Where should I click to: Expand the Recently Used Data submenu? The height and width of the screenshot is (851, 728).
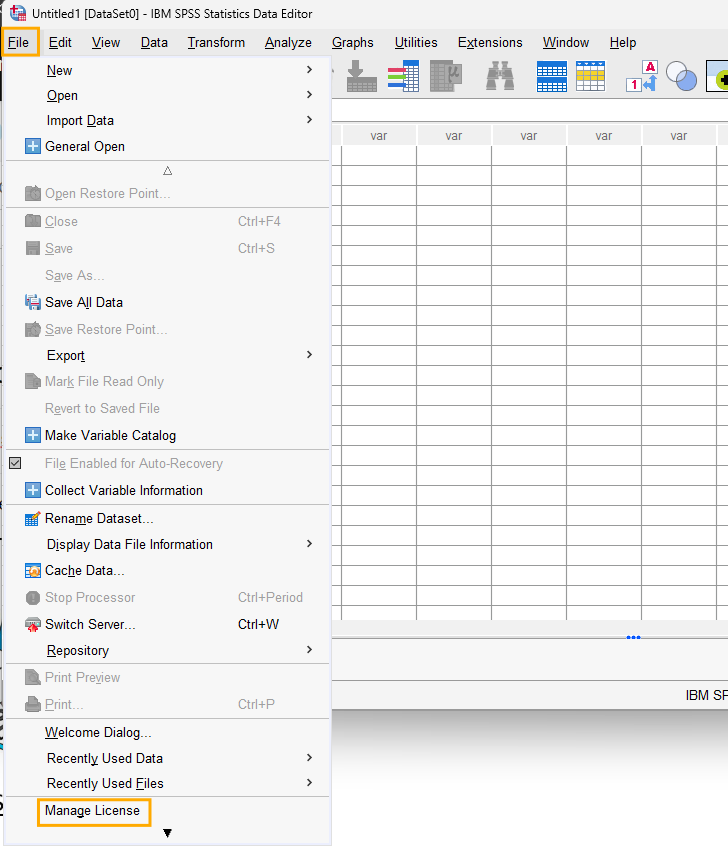pos(168,758)
